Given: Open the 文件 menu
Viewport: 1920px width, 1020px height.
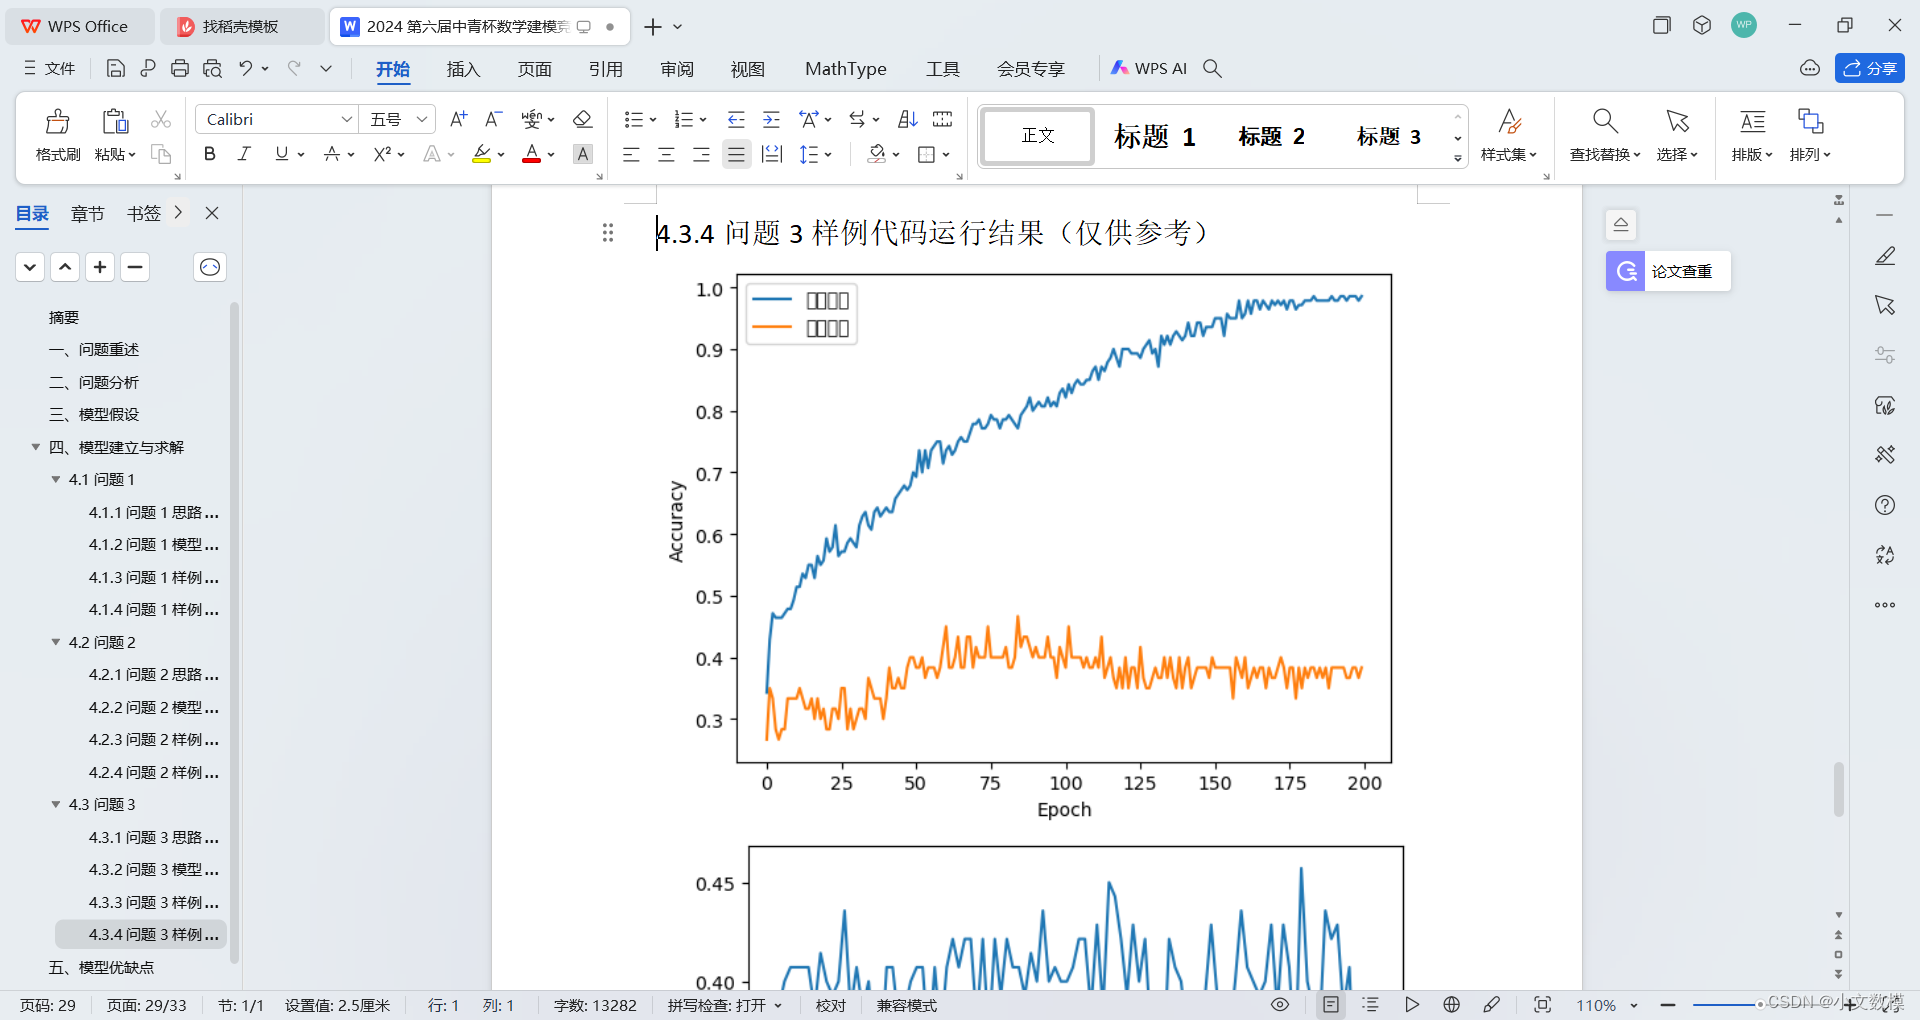Looking at the screenshot, I should click(50, 68).
